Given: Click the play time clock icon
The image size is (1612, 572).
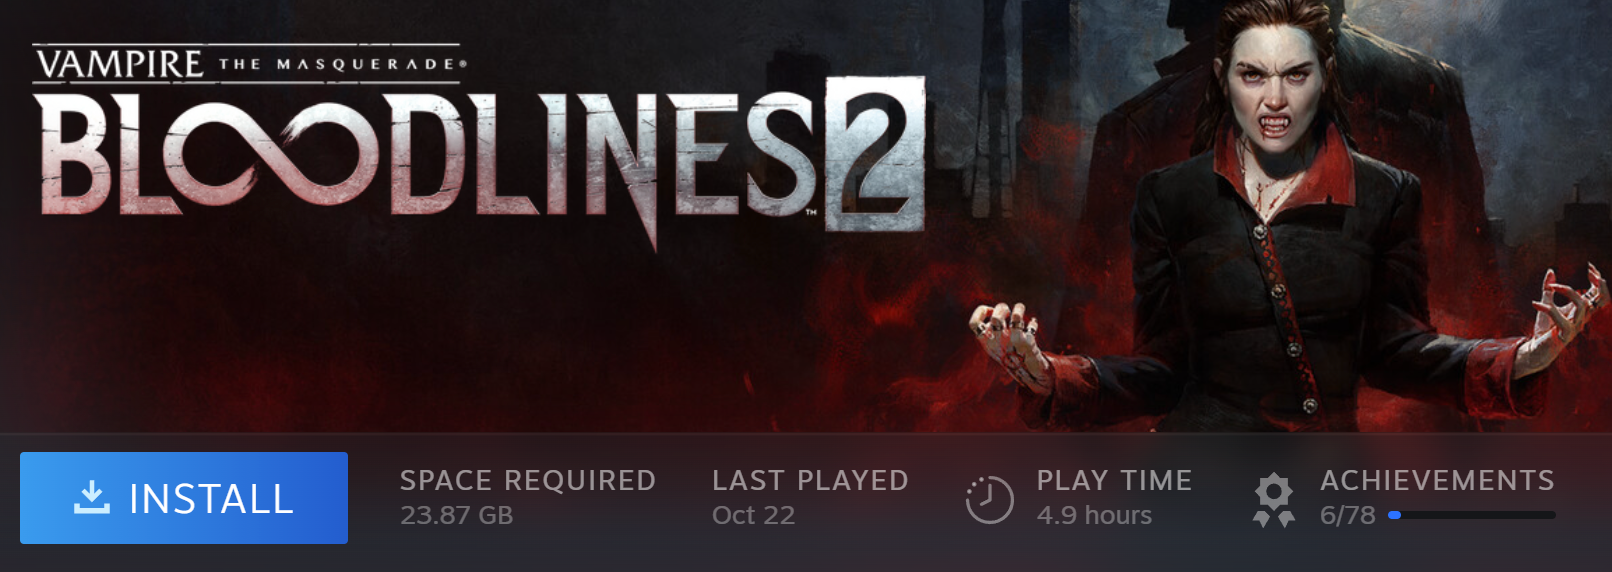Looking at the screenshot, I should point(990,499).
